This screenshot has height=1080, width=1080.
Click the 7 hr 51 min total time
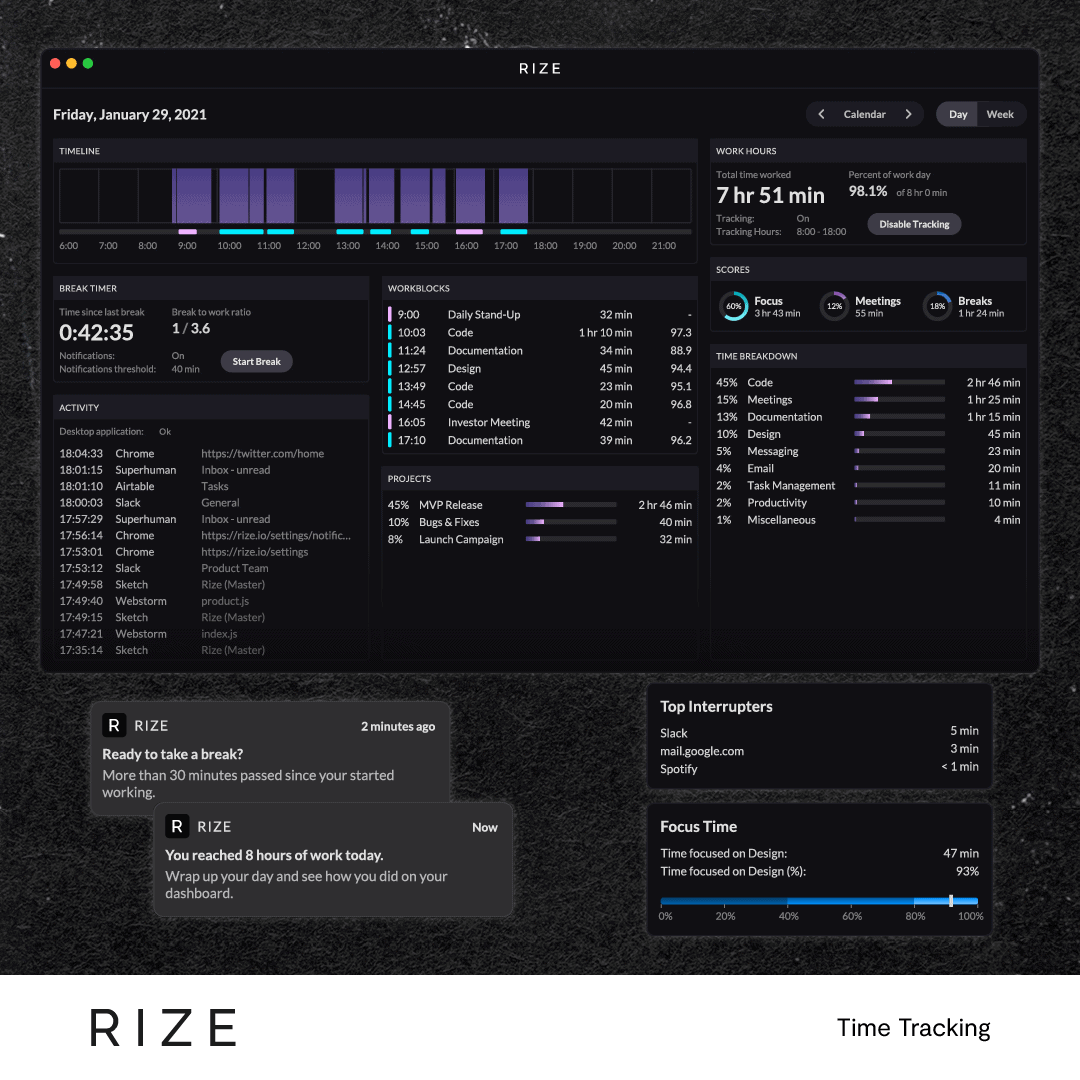point(770,196)
